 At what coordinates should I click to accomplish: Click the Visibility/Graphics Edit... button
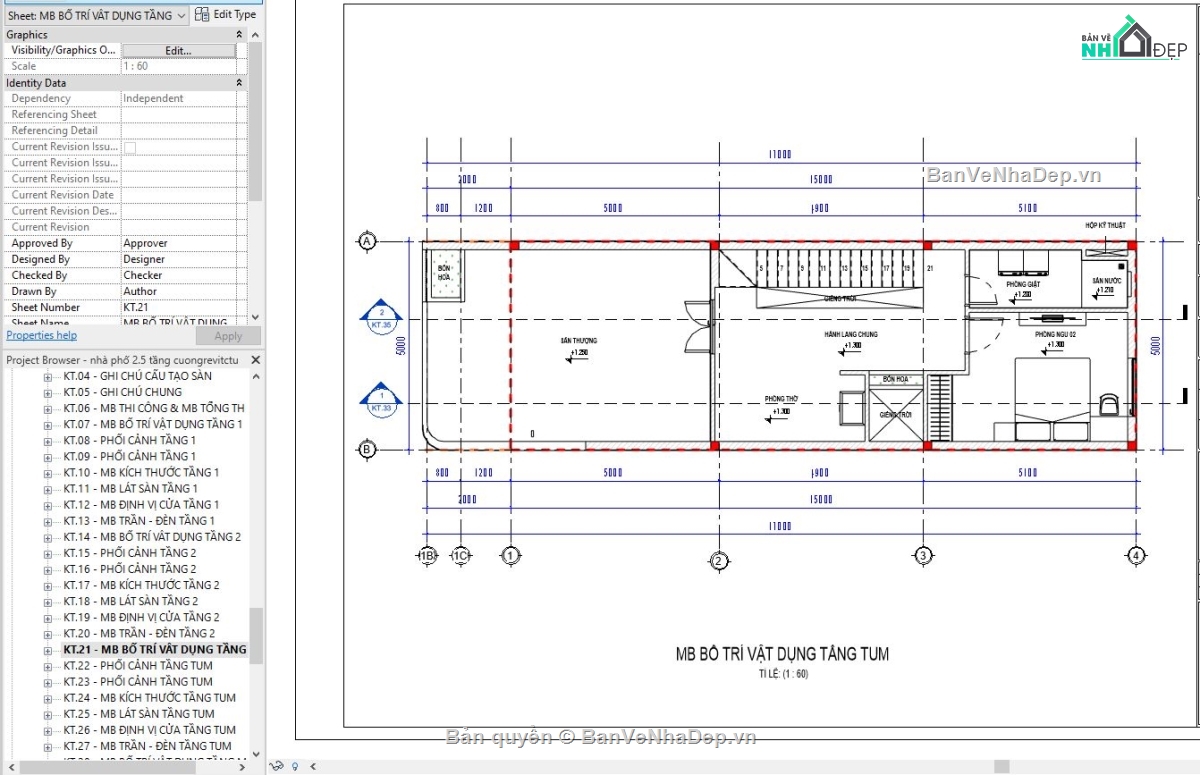coord(178,50)
